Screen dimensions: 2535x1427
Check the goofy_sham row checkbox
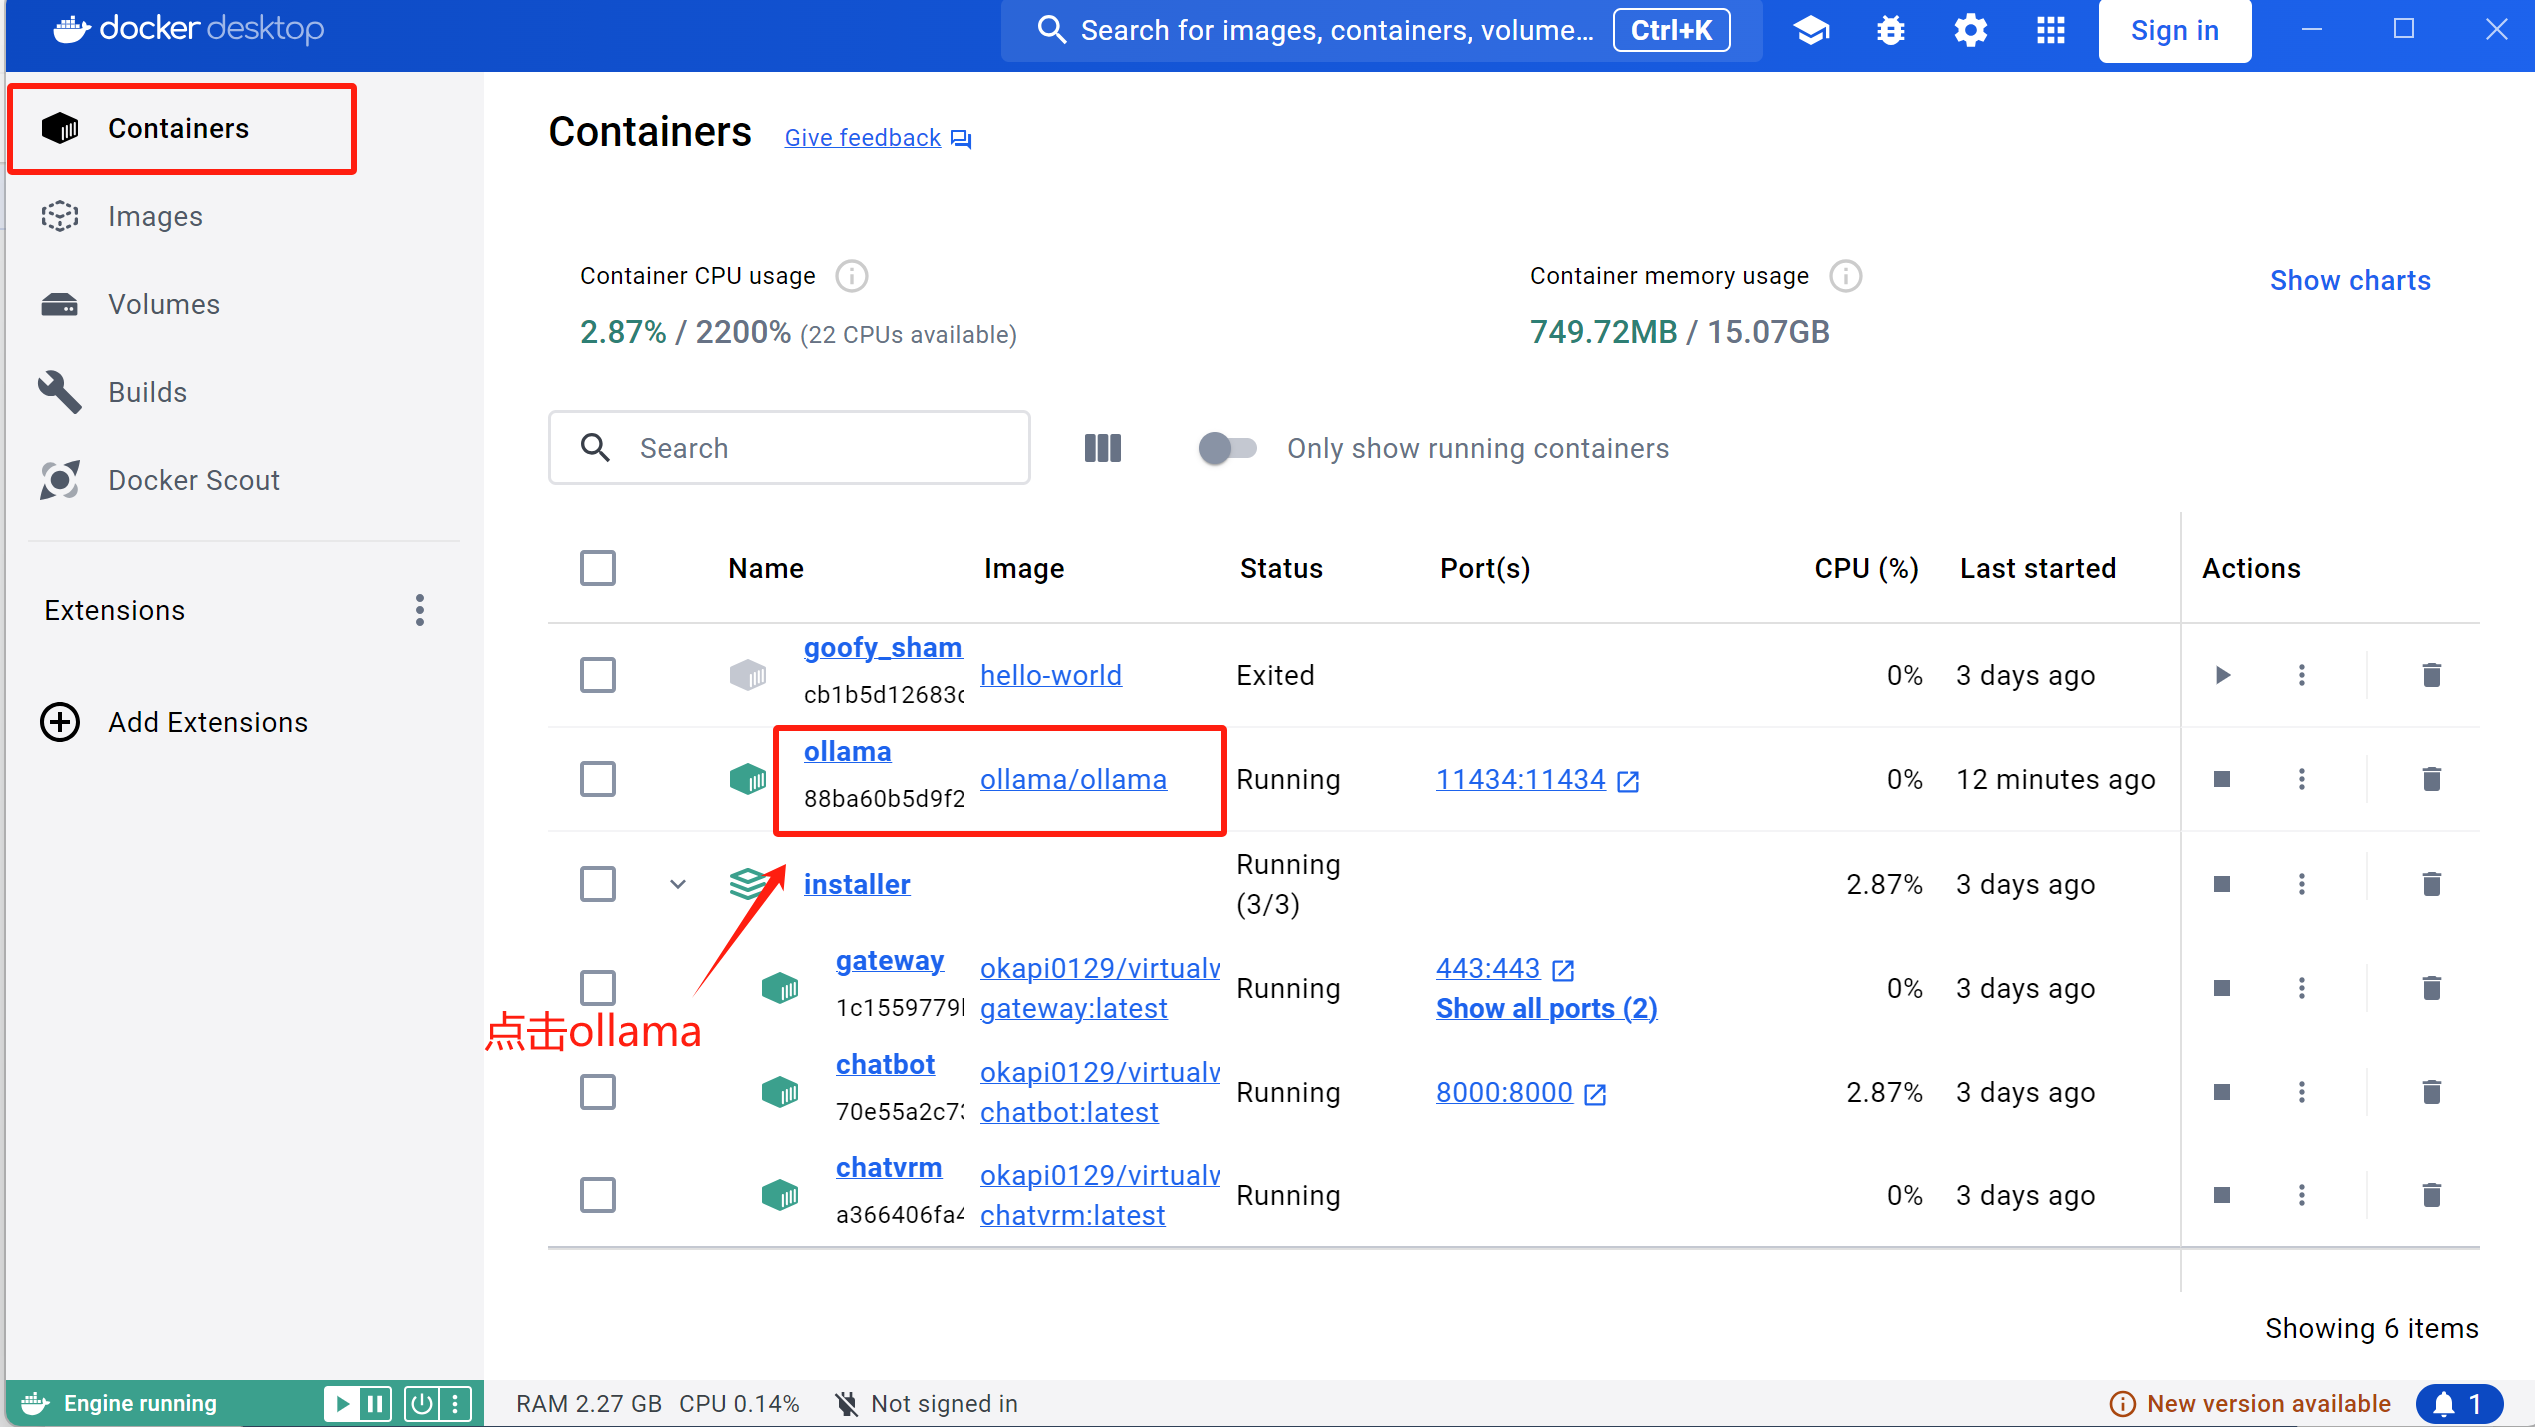pyautogui.click(x=598, y=675)
